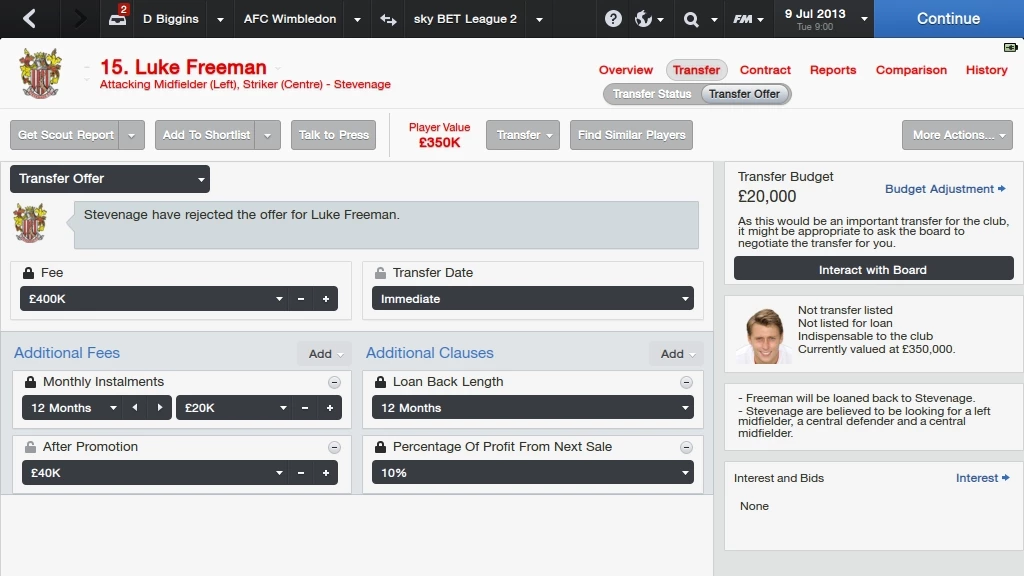Viewport: 1024px width, 576px height.
Task: Open the world globe menu icon
Action: pyautogui.click(x=644, y=19)
